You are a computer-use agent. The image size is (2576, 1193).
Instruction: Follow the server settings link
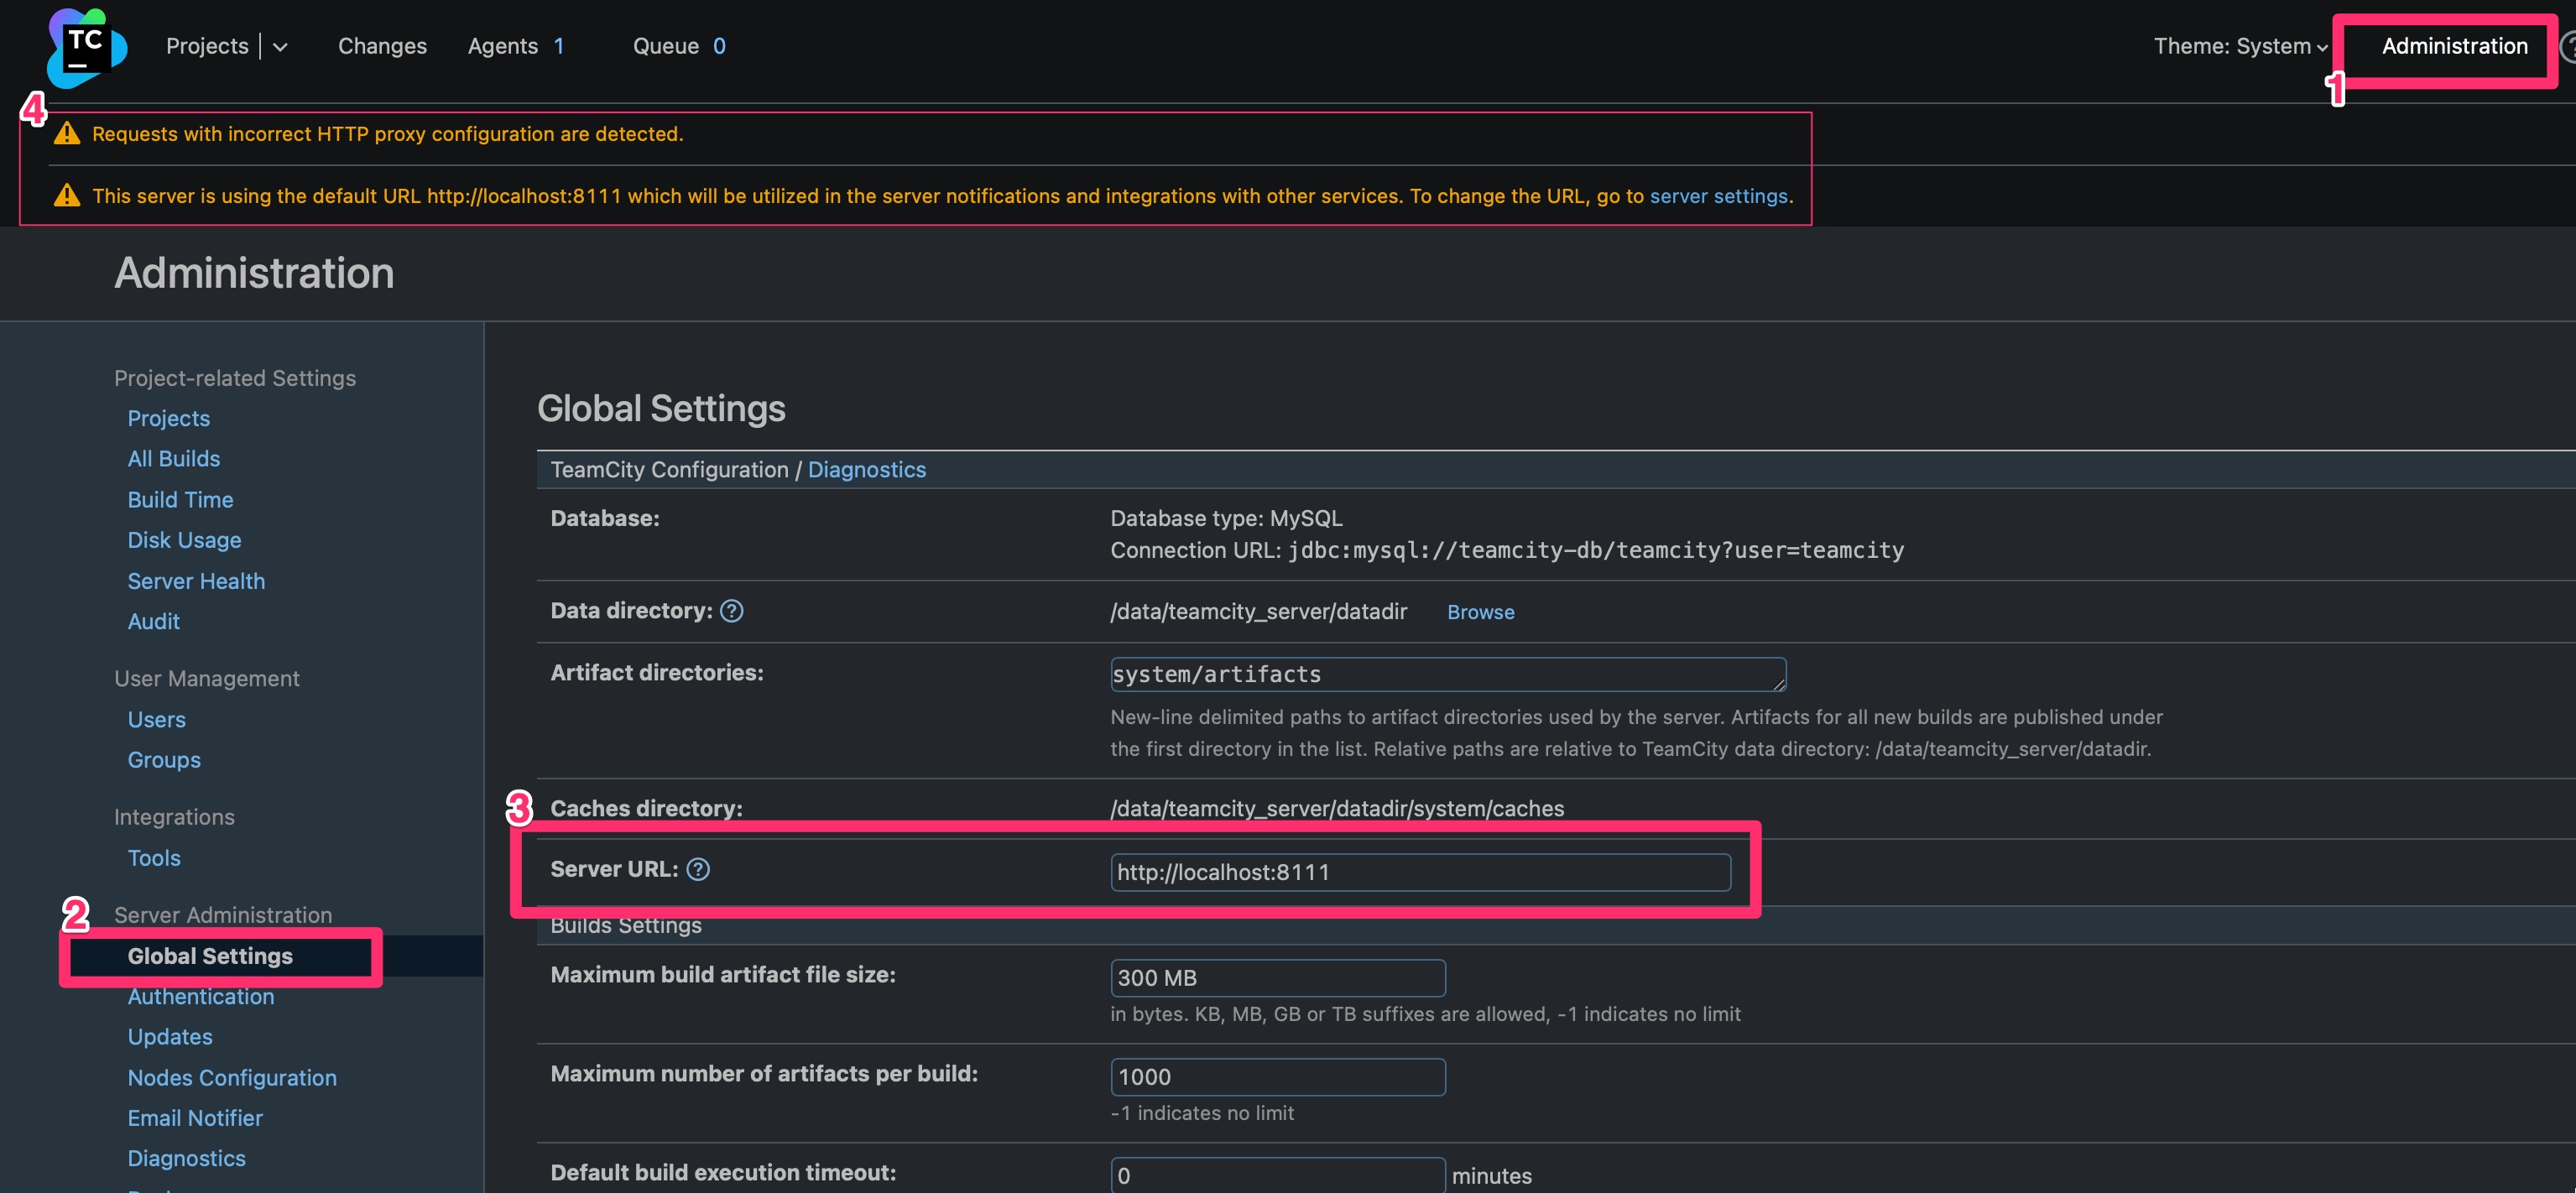(1718, 196)
